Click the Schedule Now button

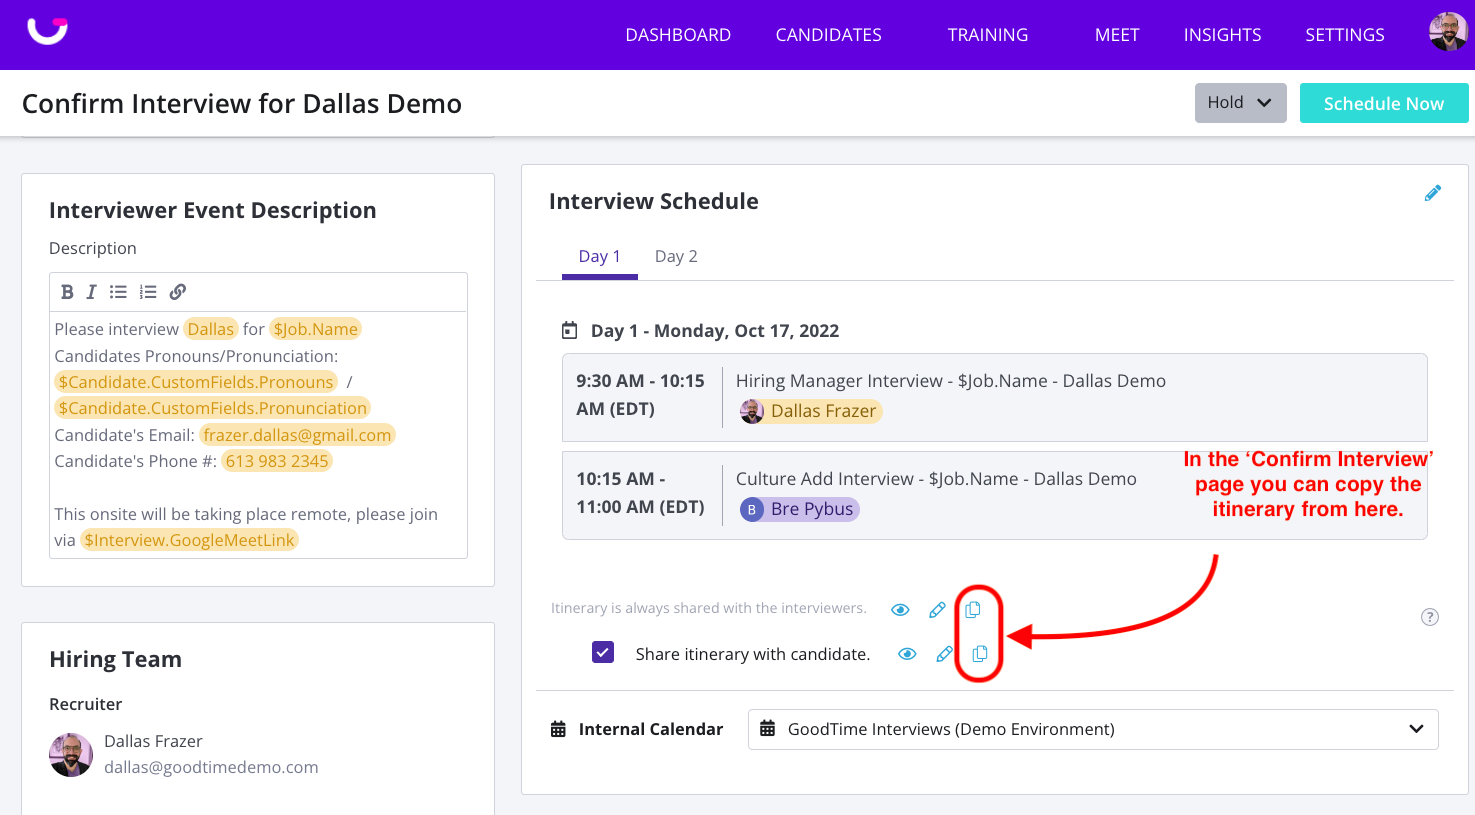click(x=1383, y=103)
